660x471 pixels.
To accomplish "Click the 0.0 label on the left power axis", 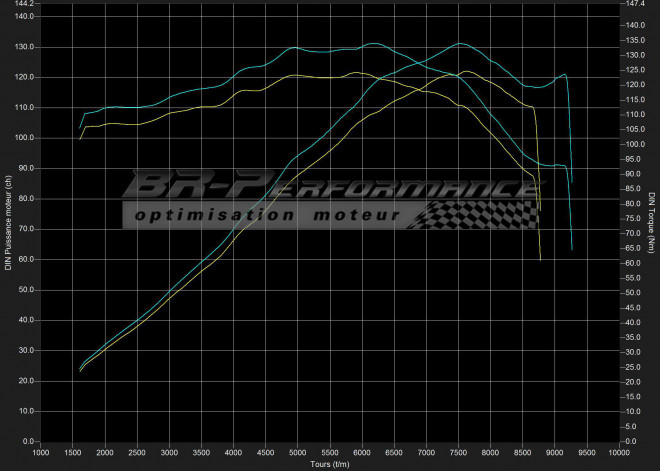I will click(x=29, y=441).
